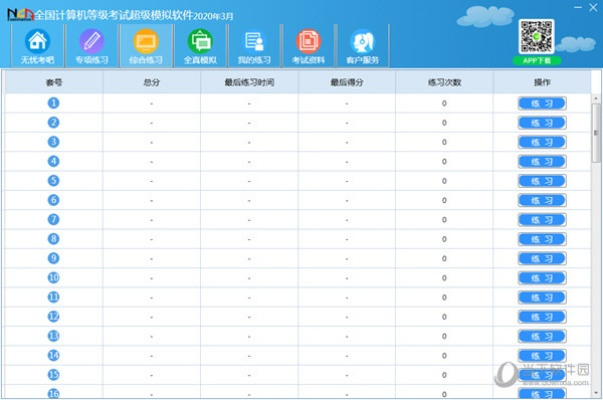Select set number 2 circle icon
This screenshot has height=400, width=603.
click(x=53, y=123)
